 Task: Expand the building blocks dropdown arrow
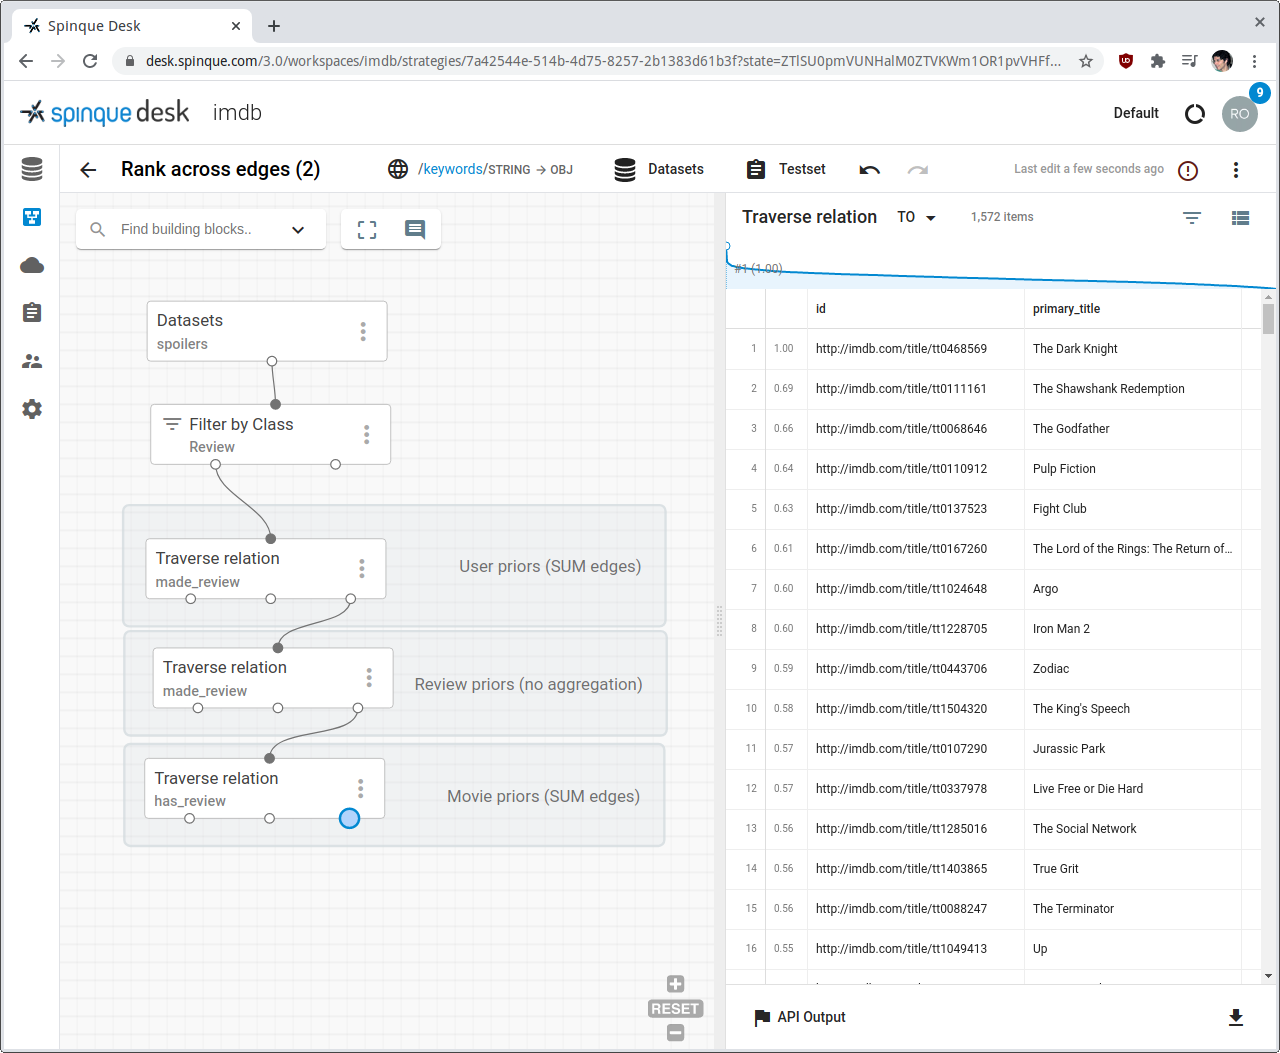pos(298,230)
